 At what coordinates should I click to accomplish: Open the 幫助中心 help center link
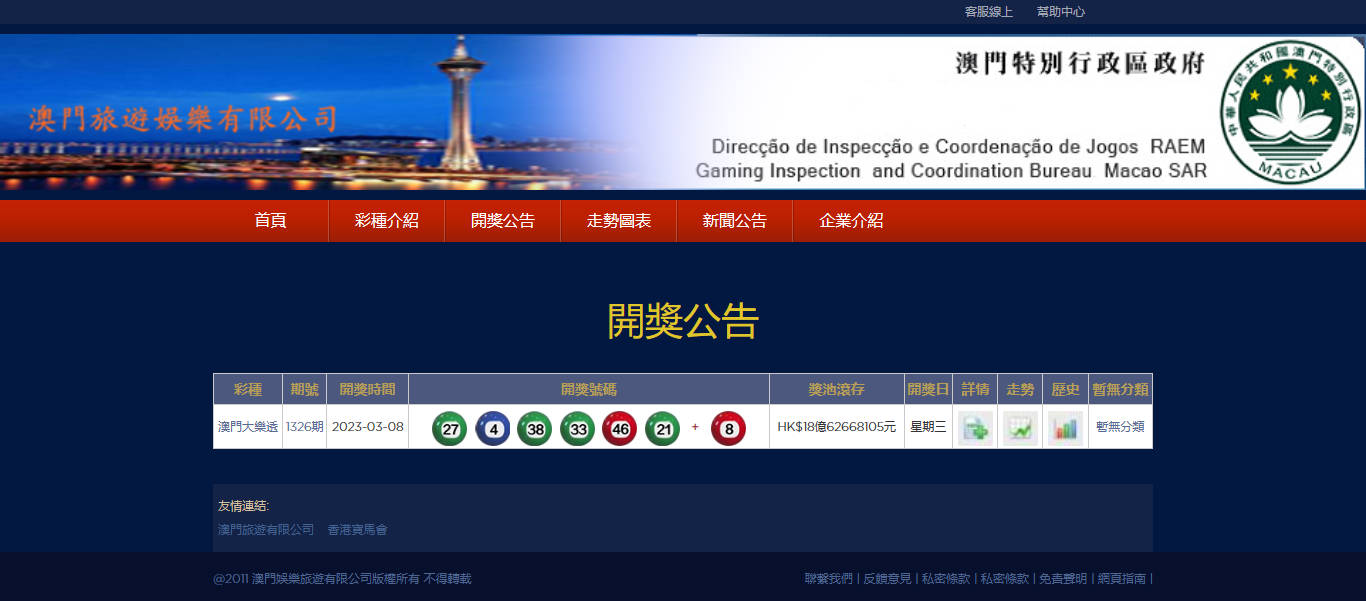point(1061,12)
